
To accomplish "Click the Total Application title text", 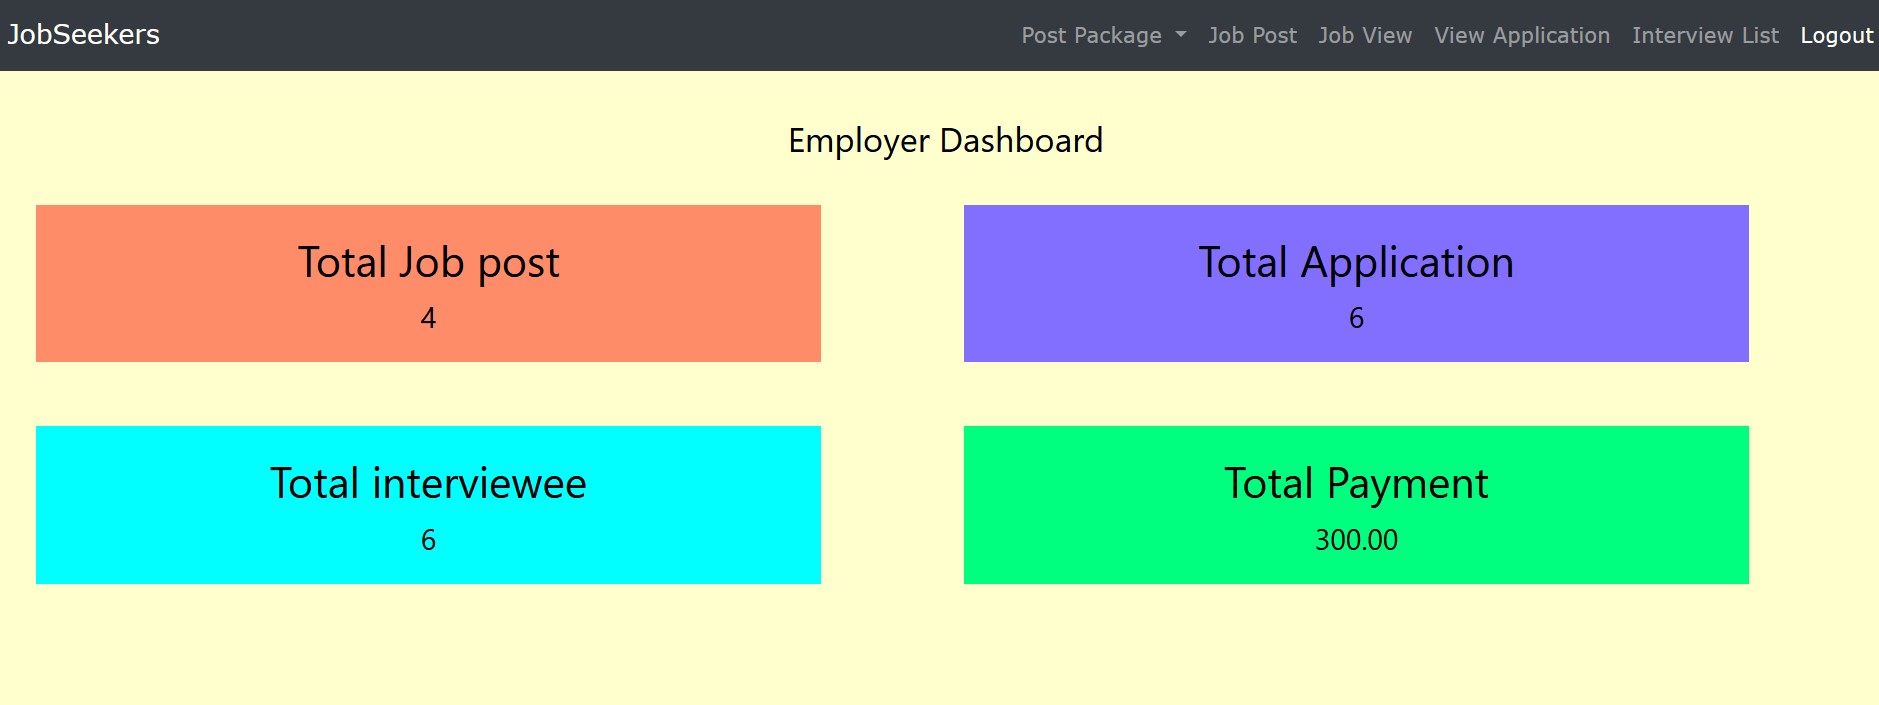I will pos(1356,263).
